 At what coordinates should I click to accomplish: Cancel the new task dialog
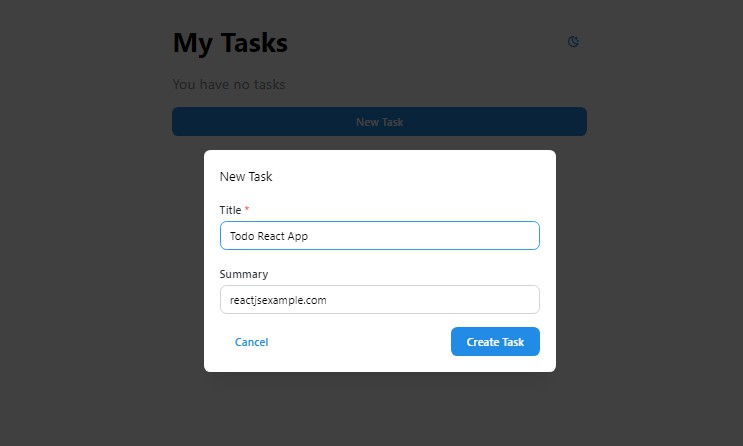pos(251,342)
